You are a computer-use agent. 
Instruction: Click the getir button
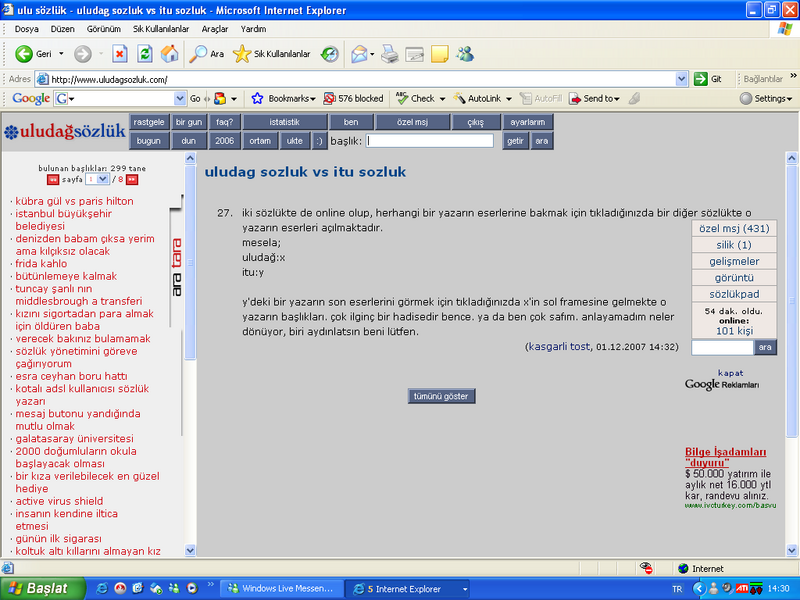tap(515, 141)
